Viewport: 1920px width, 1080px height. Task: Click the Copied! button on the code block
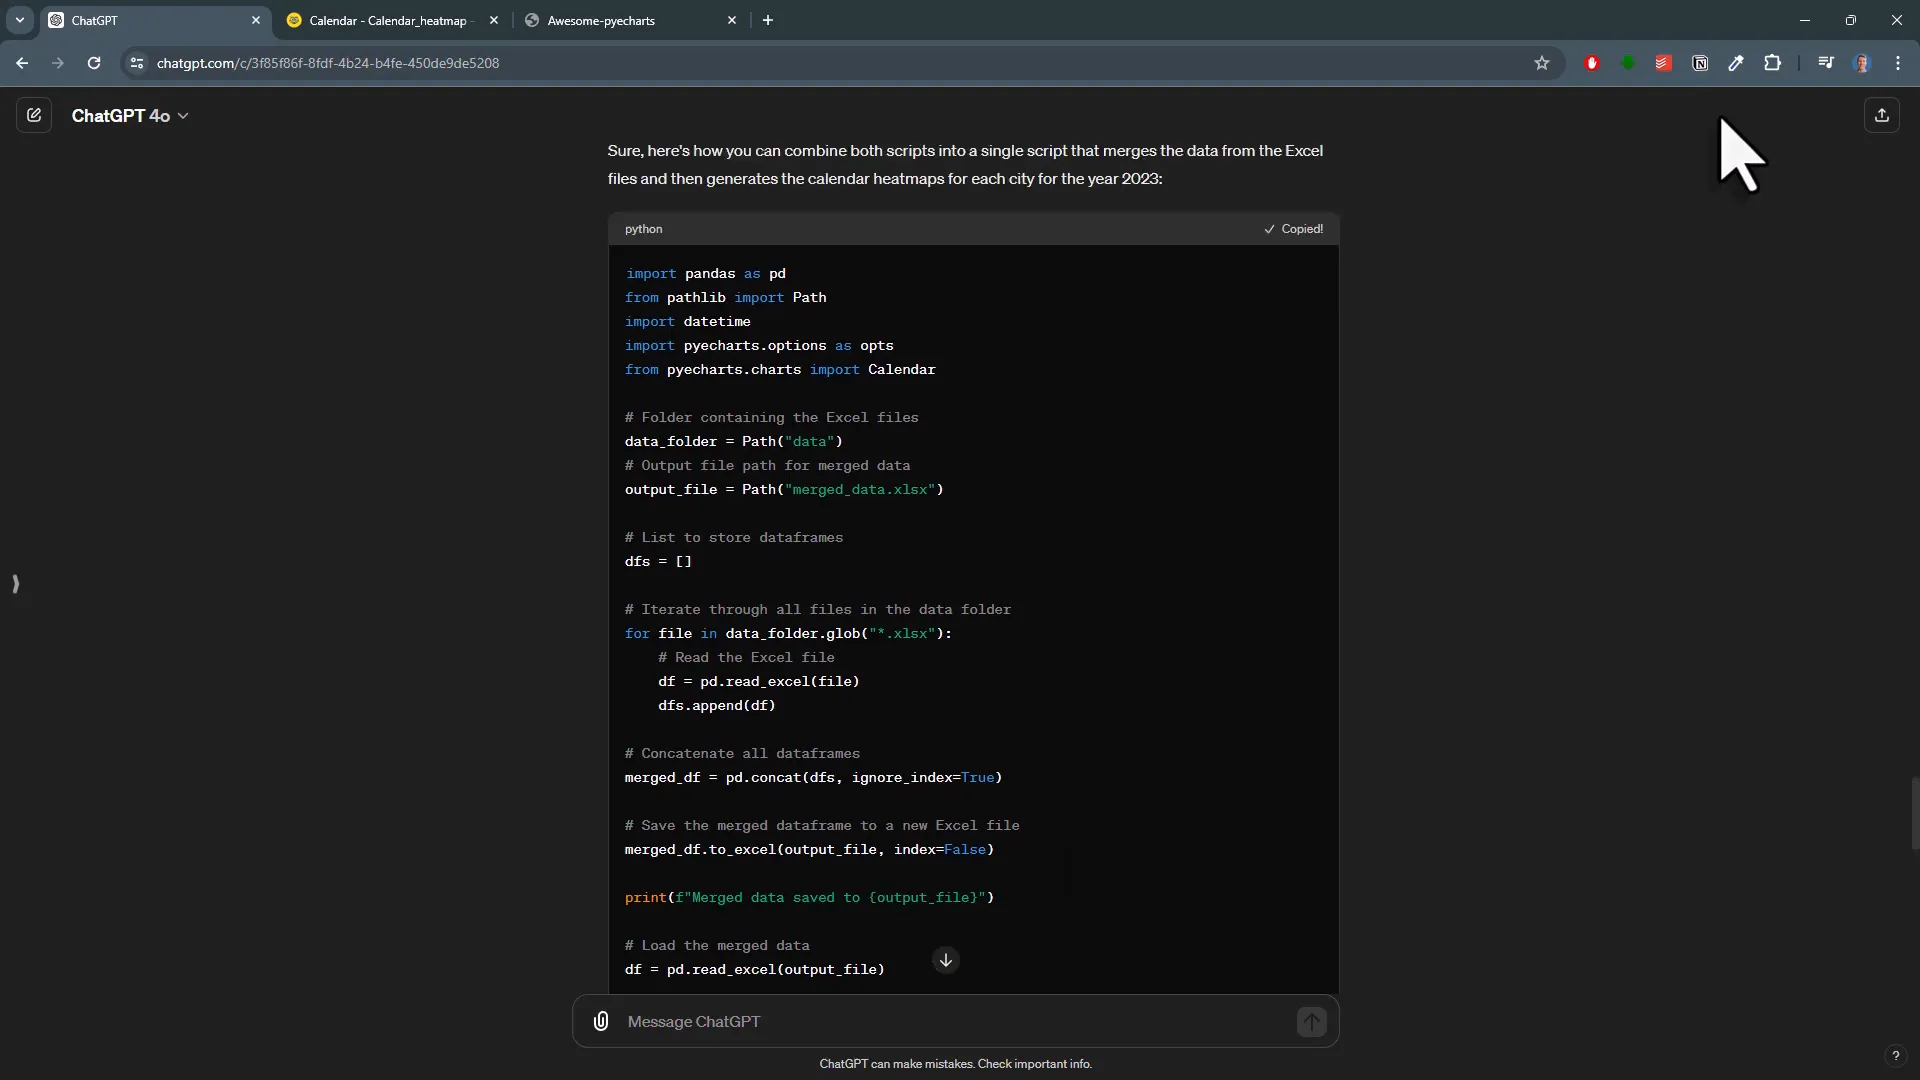[x=1293, y=229]
